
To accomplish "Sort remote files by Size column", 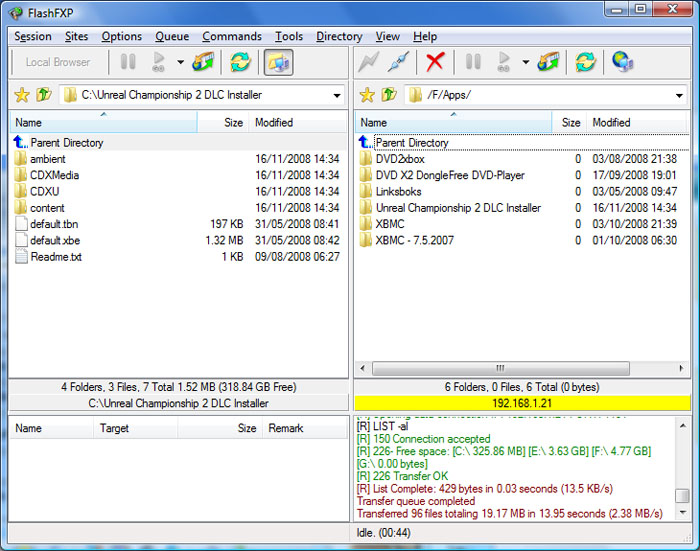I will [570, 122].
